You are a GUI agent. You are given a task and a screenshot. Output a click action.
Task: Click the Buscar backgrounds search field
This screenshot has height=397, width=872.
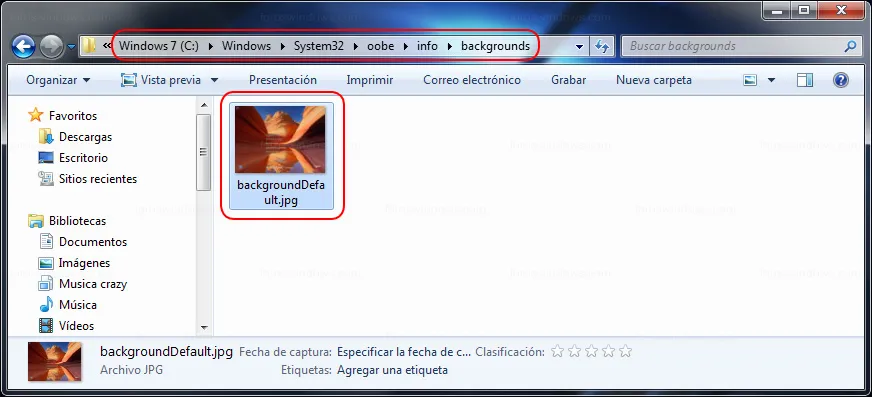pyautogui.click(x=733, y=46)
